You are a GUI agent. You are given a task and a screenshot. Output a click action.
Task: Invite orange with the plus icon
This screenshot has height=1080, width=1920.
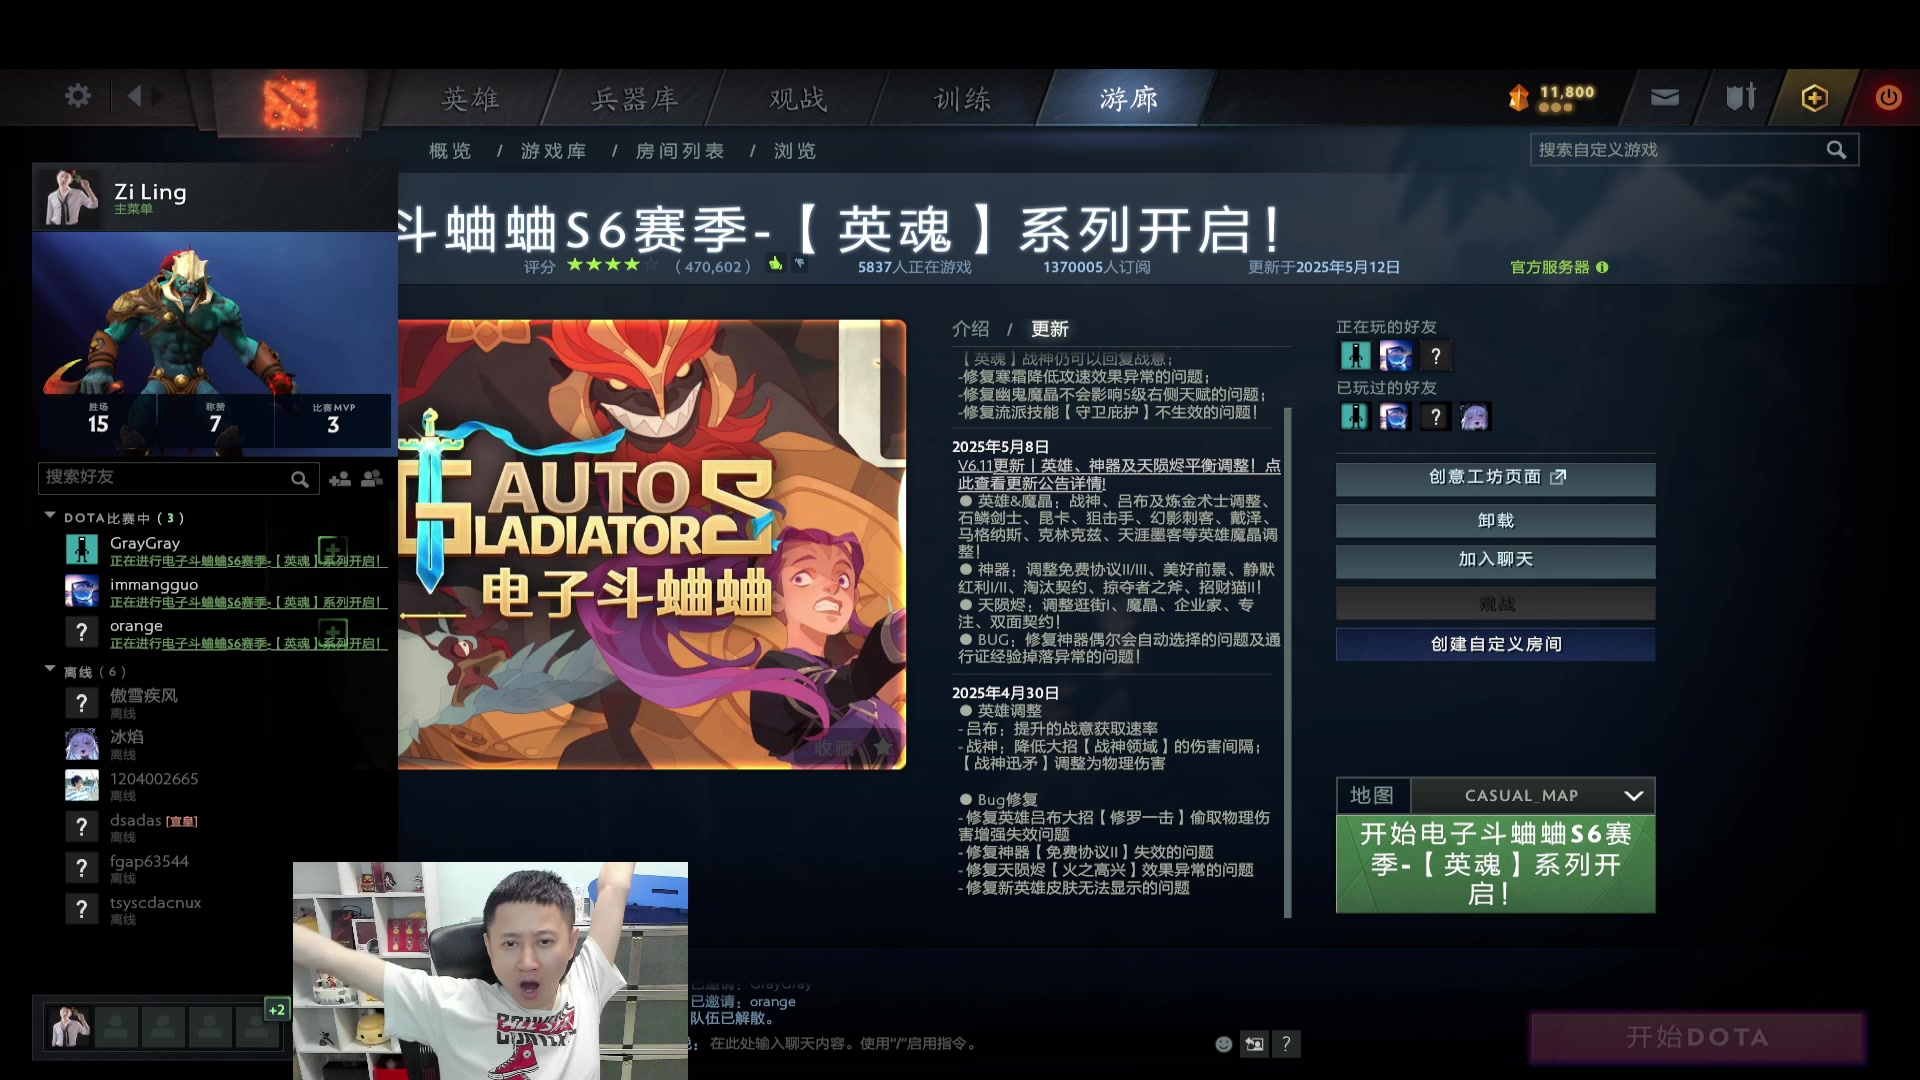tap(332, 632)
